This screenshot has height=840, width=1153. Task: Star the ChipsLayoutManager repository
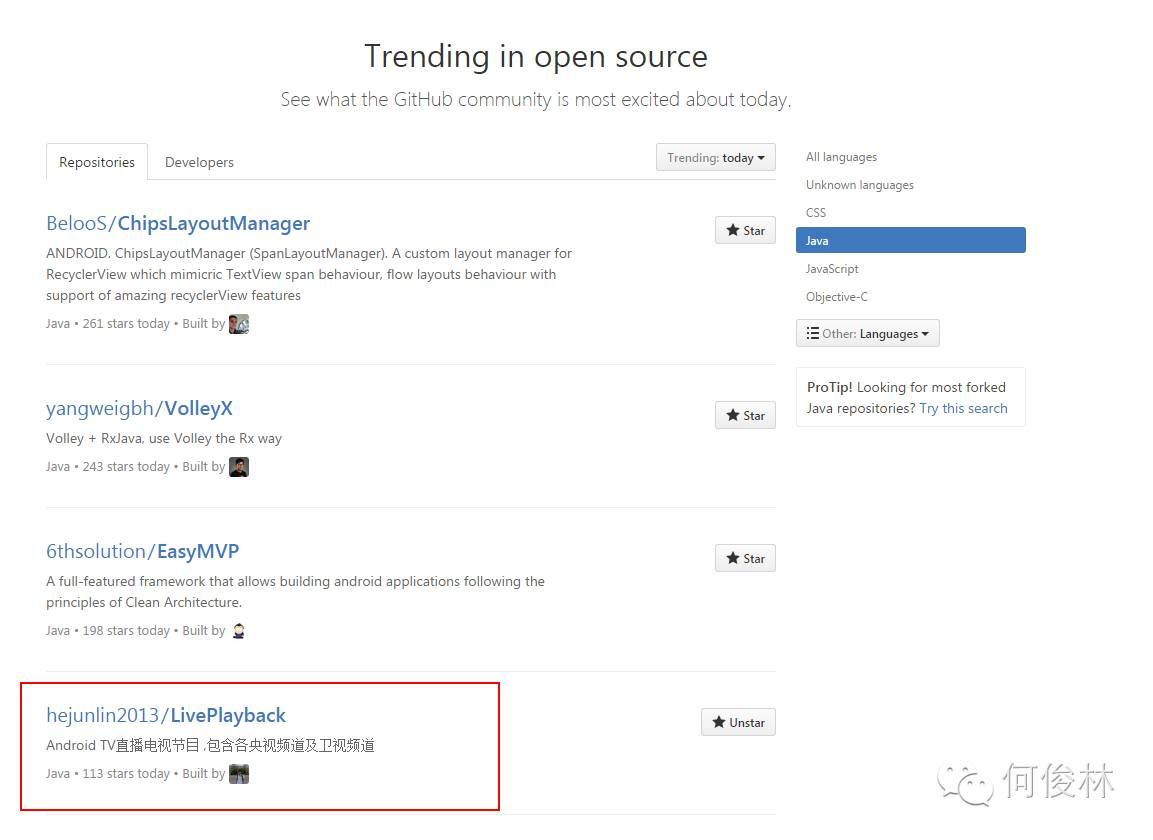745,230
